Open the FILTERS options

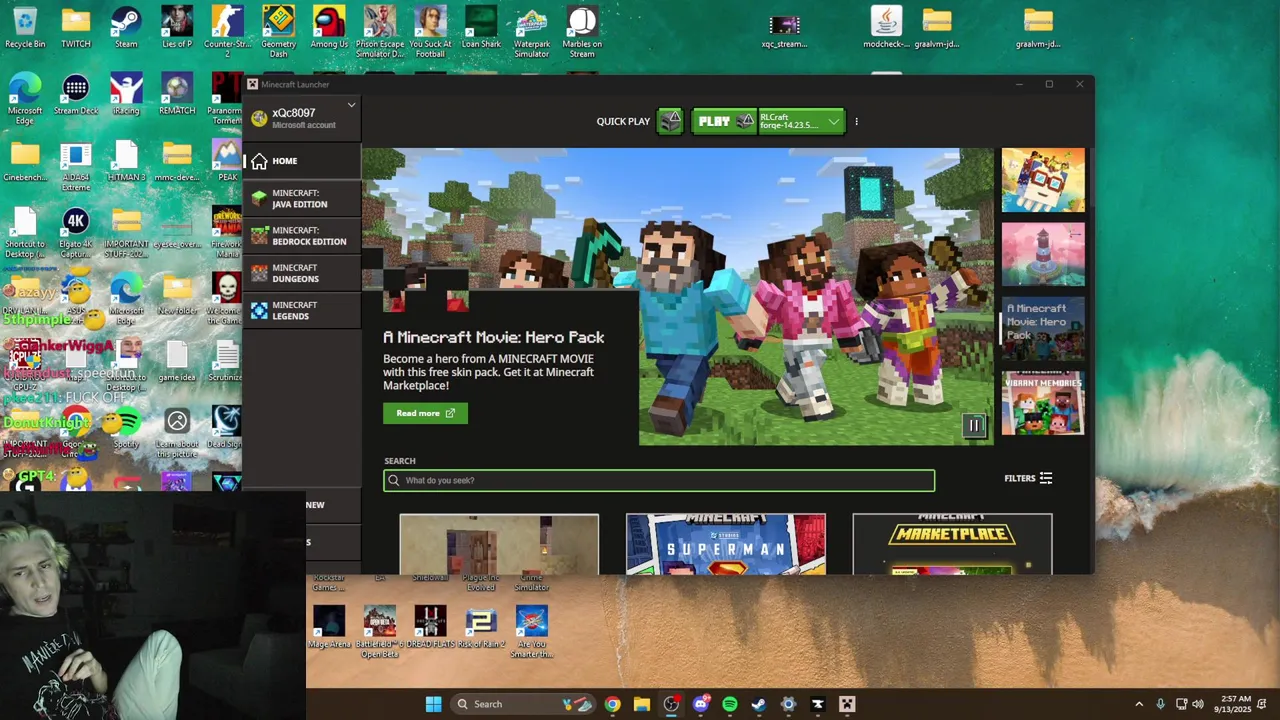[1028, 479]
